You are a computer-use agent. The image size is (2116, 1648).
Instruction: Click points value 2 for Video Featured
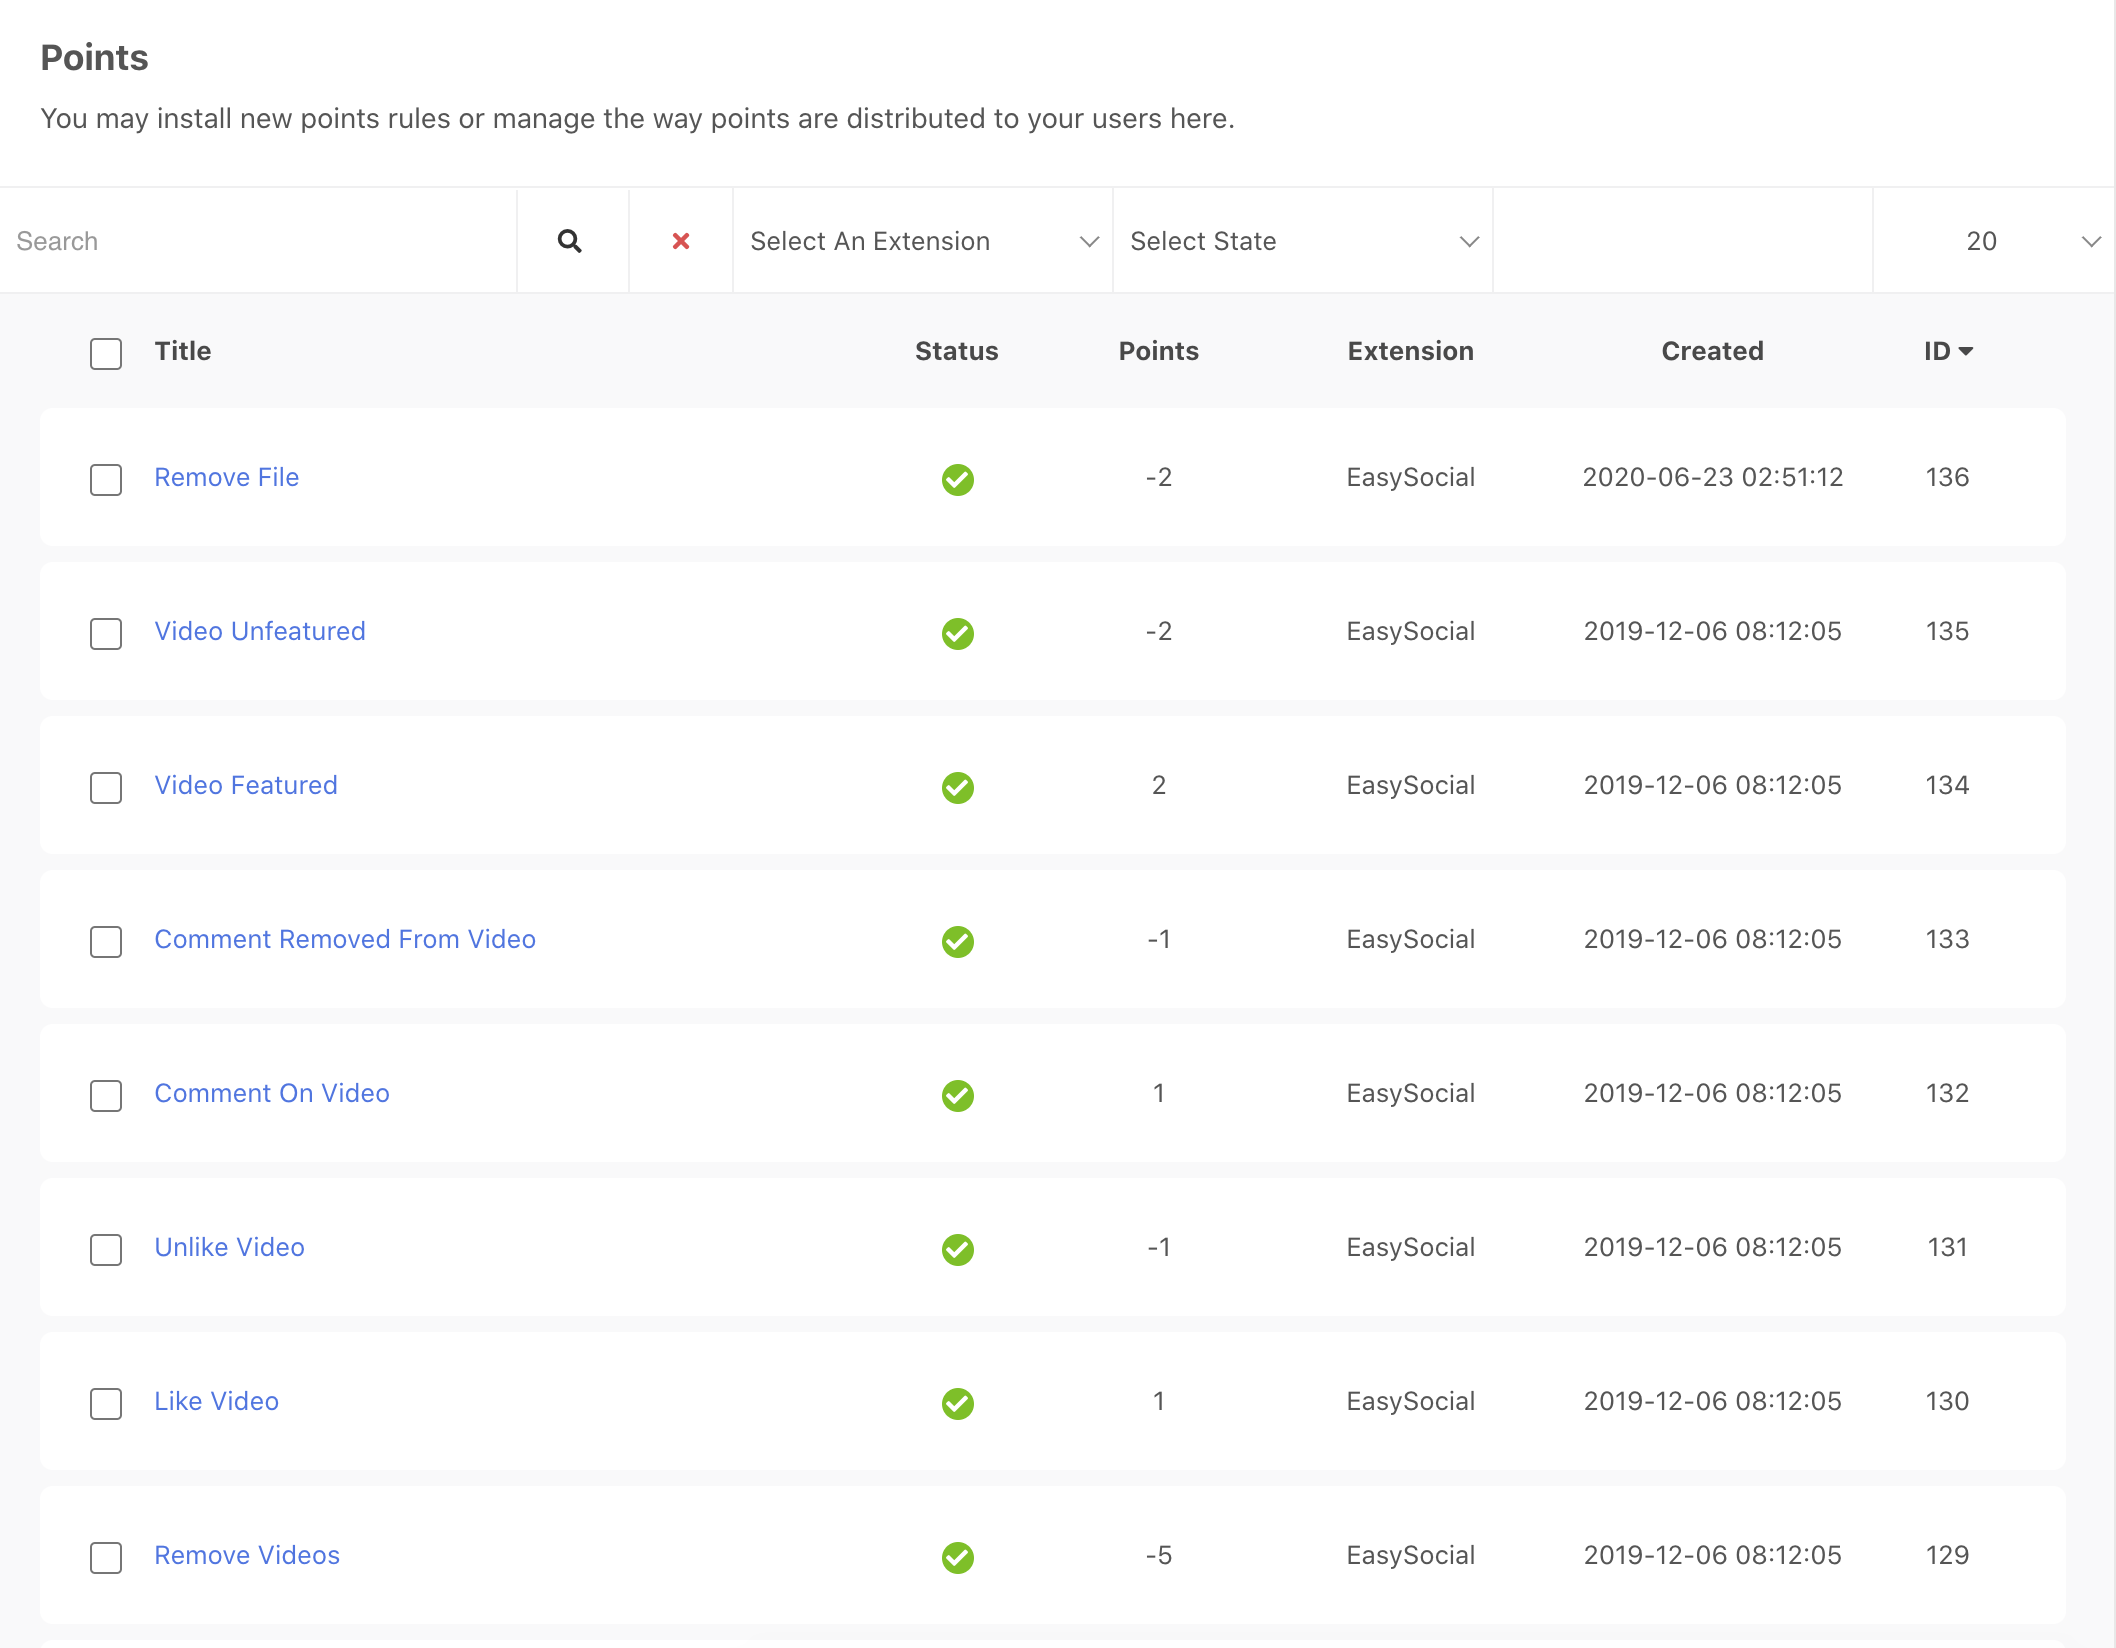1159,785
